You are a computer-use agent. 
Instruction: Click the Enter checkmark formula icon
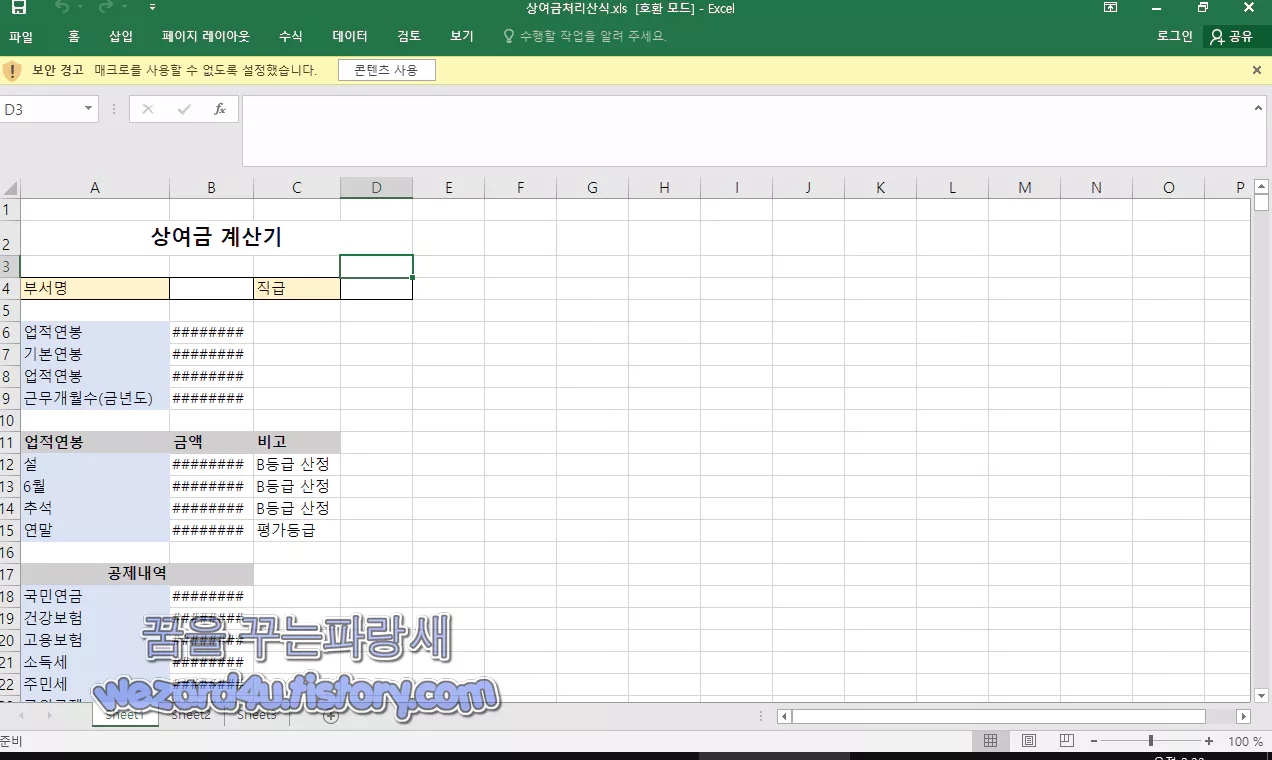point(184,110)
